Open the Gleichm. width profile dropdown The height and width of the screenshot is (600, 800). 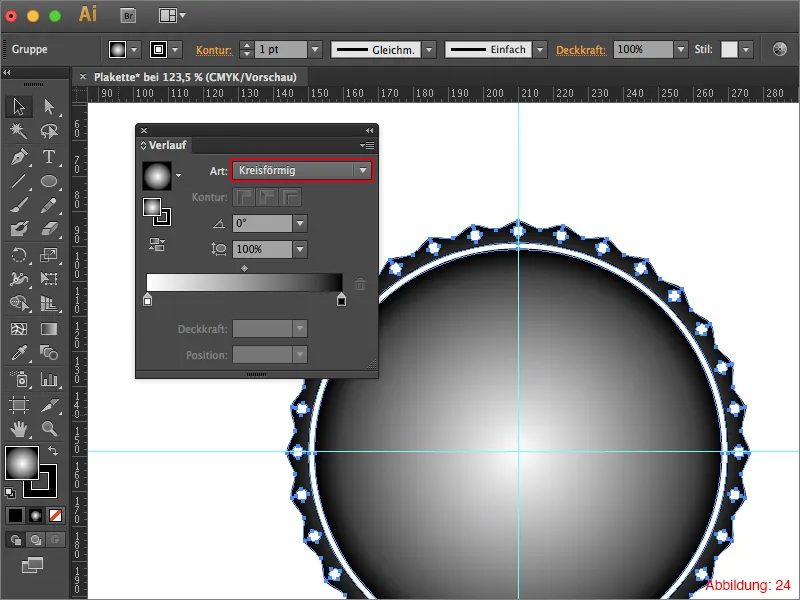(430, 49)
